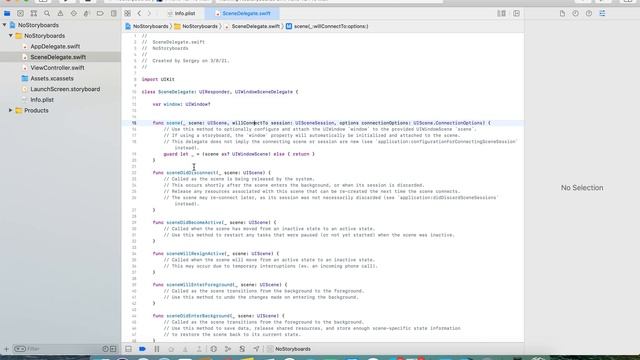
Task: Go forward in editor history
Action: [149, 13]
